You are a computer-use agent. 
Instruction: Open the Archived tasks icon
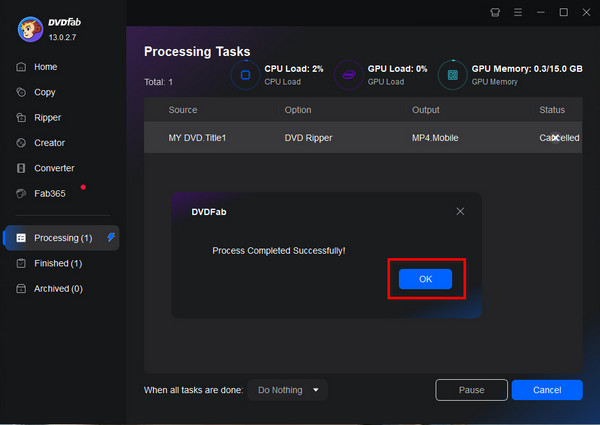(x=21, y=288)
